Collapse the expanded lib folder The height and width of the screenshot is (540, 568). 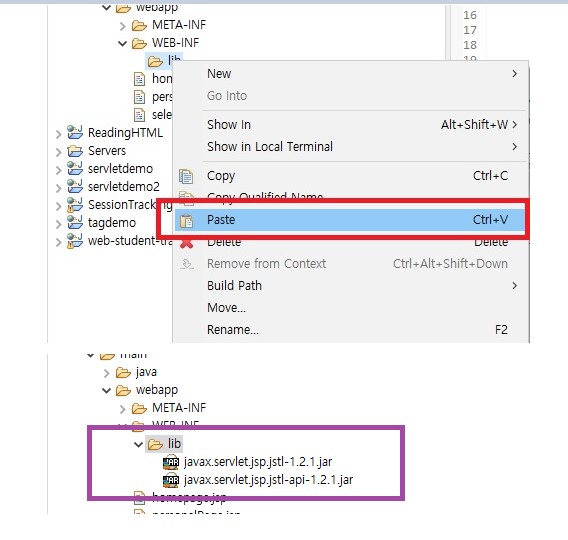138,444
